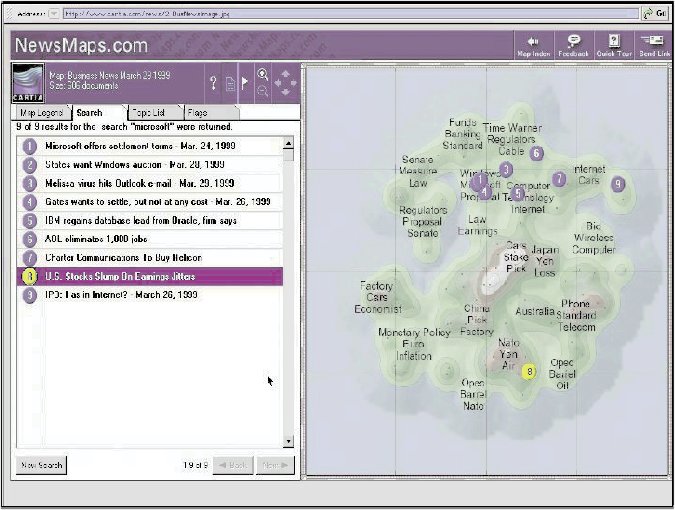675x510 pixels.
Task: Click the New Search button
Action: (42, 465)
